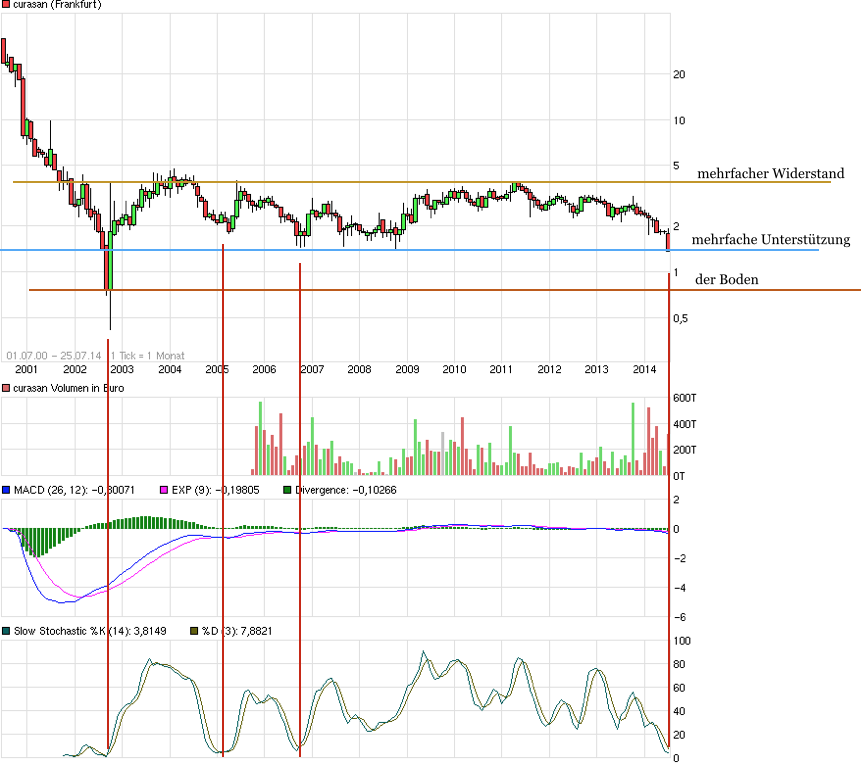Click the 2002 x-axis year label
Image resolution: width=861 pixels, height=764 pixels.
click(75, 369)
